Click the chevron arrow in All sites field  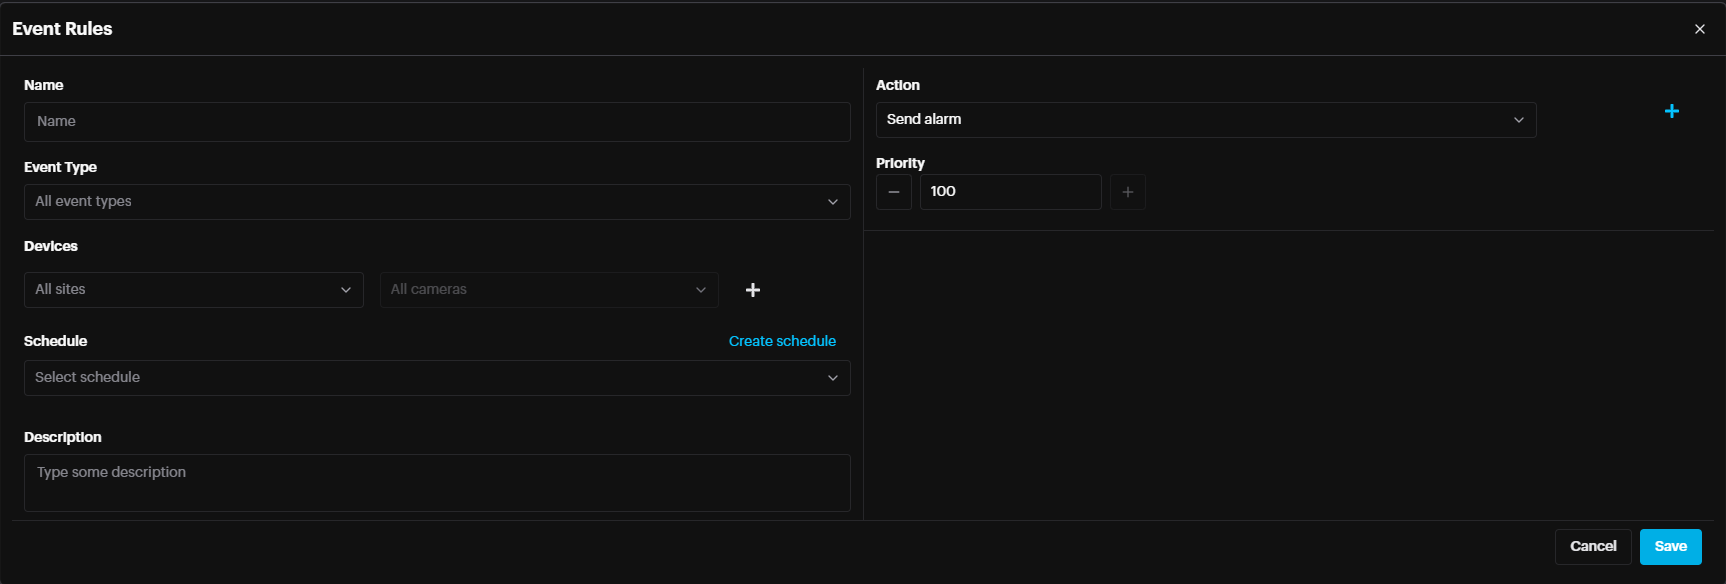tap(345, 290)
